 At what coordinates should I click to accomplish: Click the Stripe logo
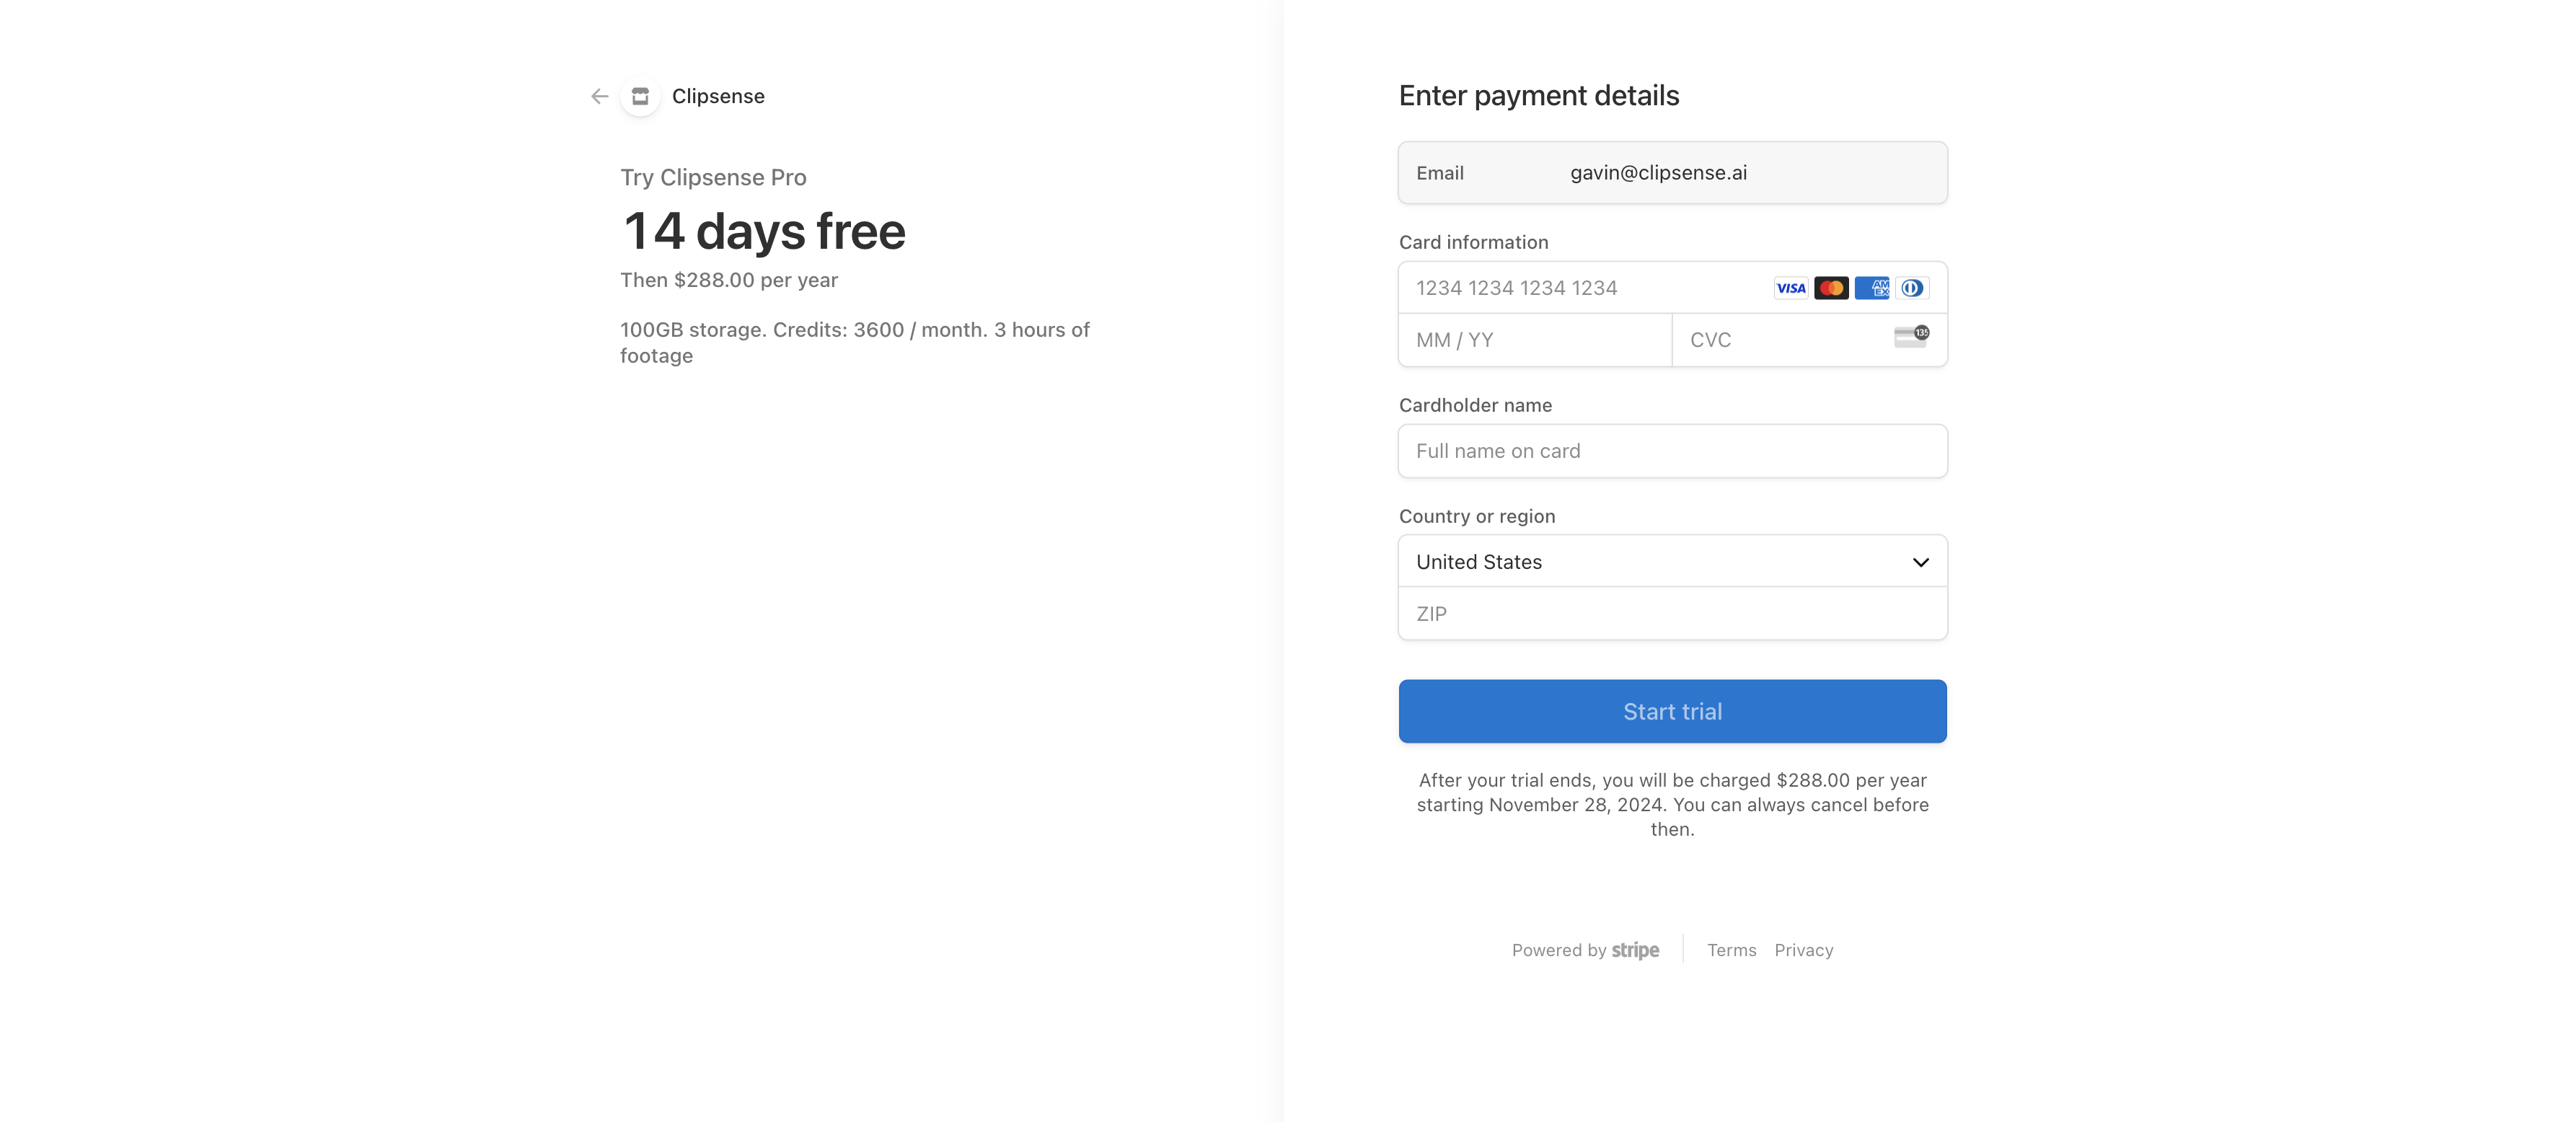pyautogui.click(x=1635, y=951)
